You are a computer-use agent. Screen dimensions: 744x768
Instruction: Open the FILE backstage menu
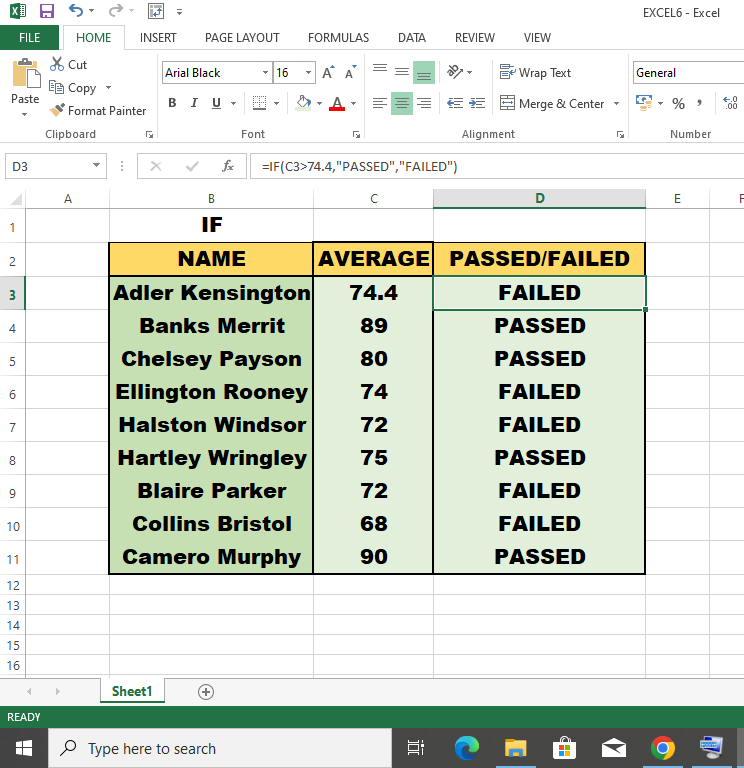[29, 38]
